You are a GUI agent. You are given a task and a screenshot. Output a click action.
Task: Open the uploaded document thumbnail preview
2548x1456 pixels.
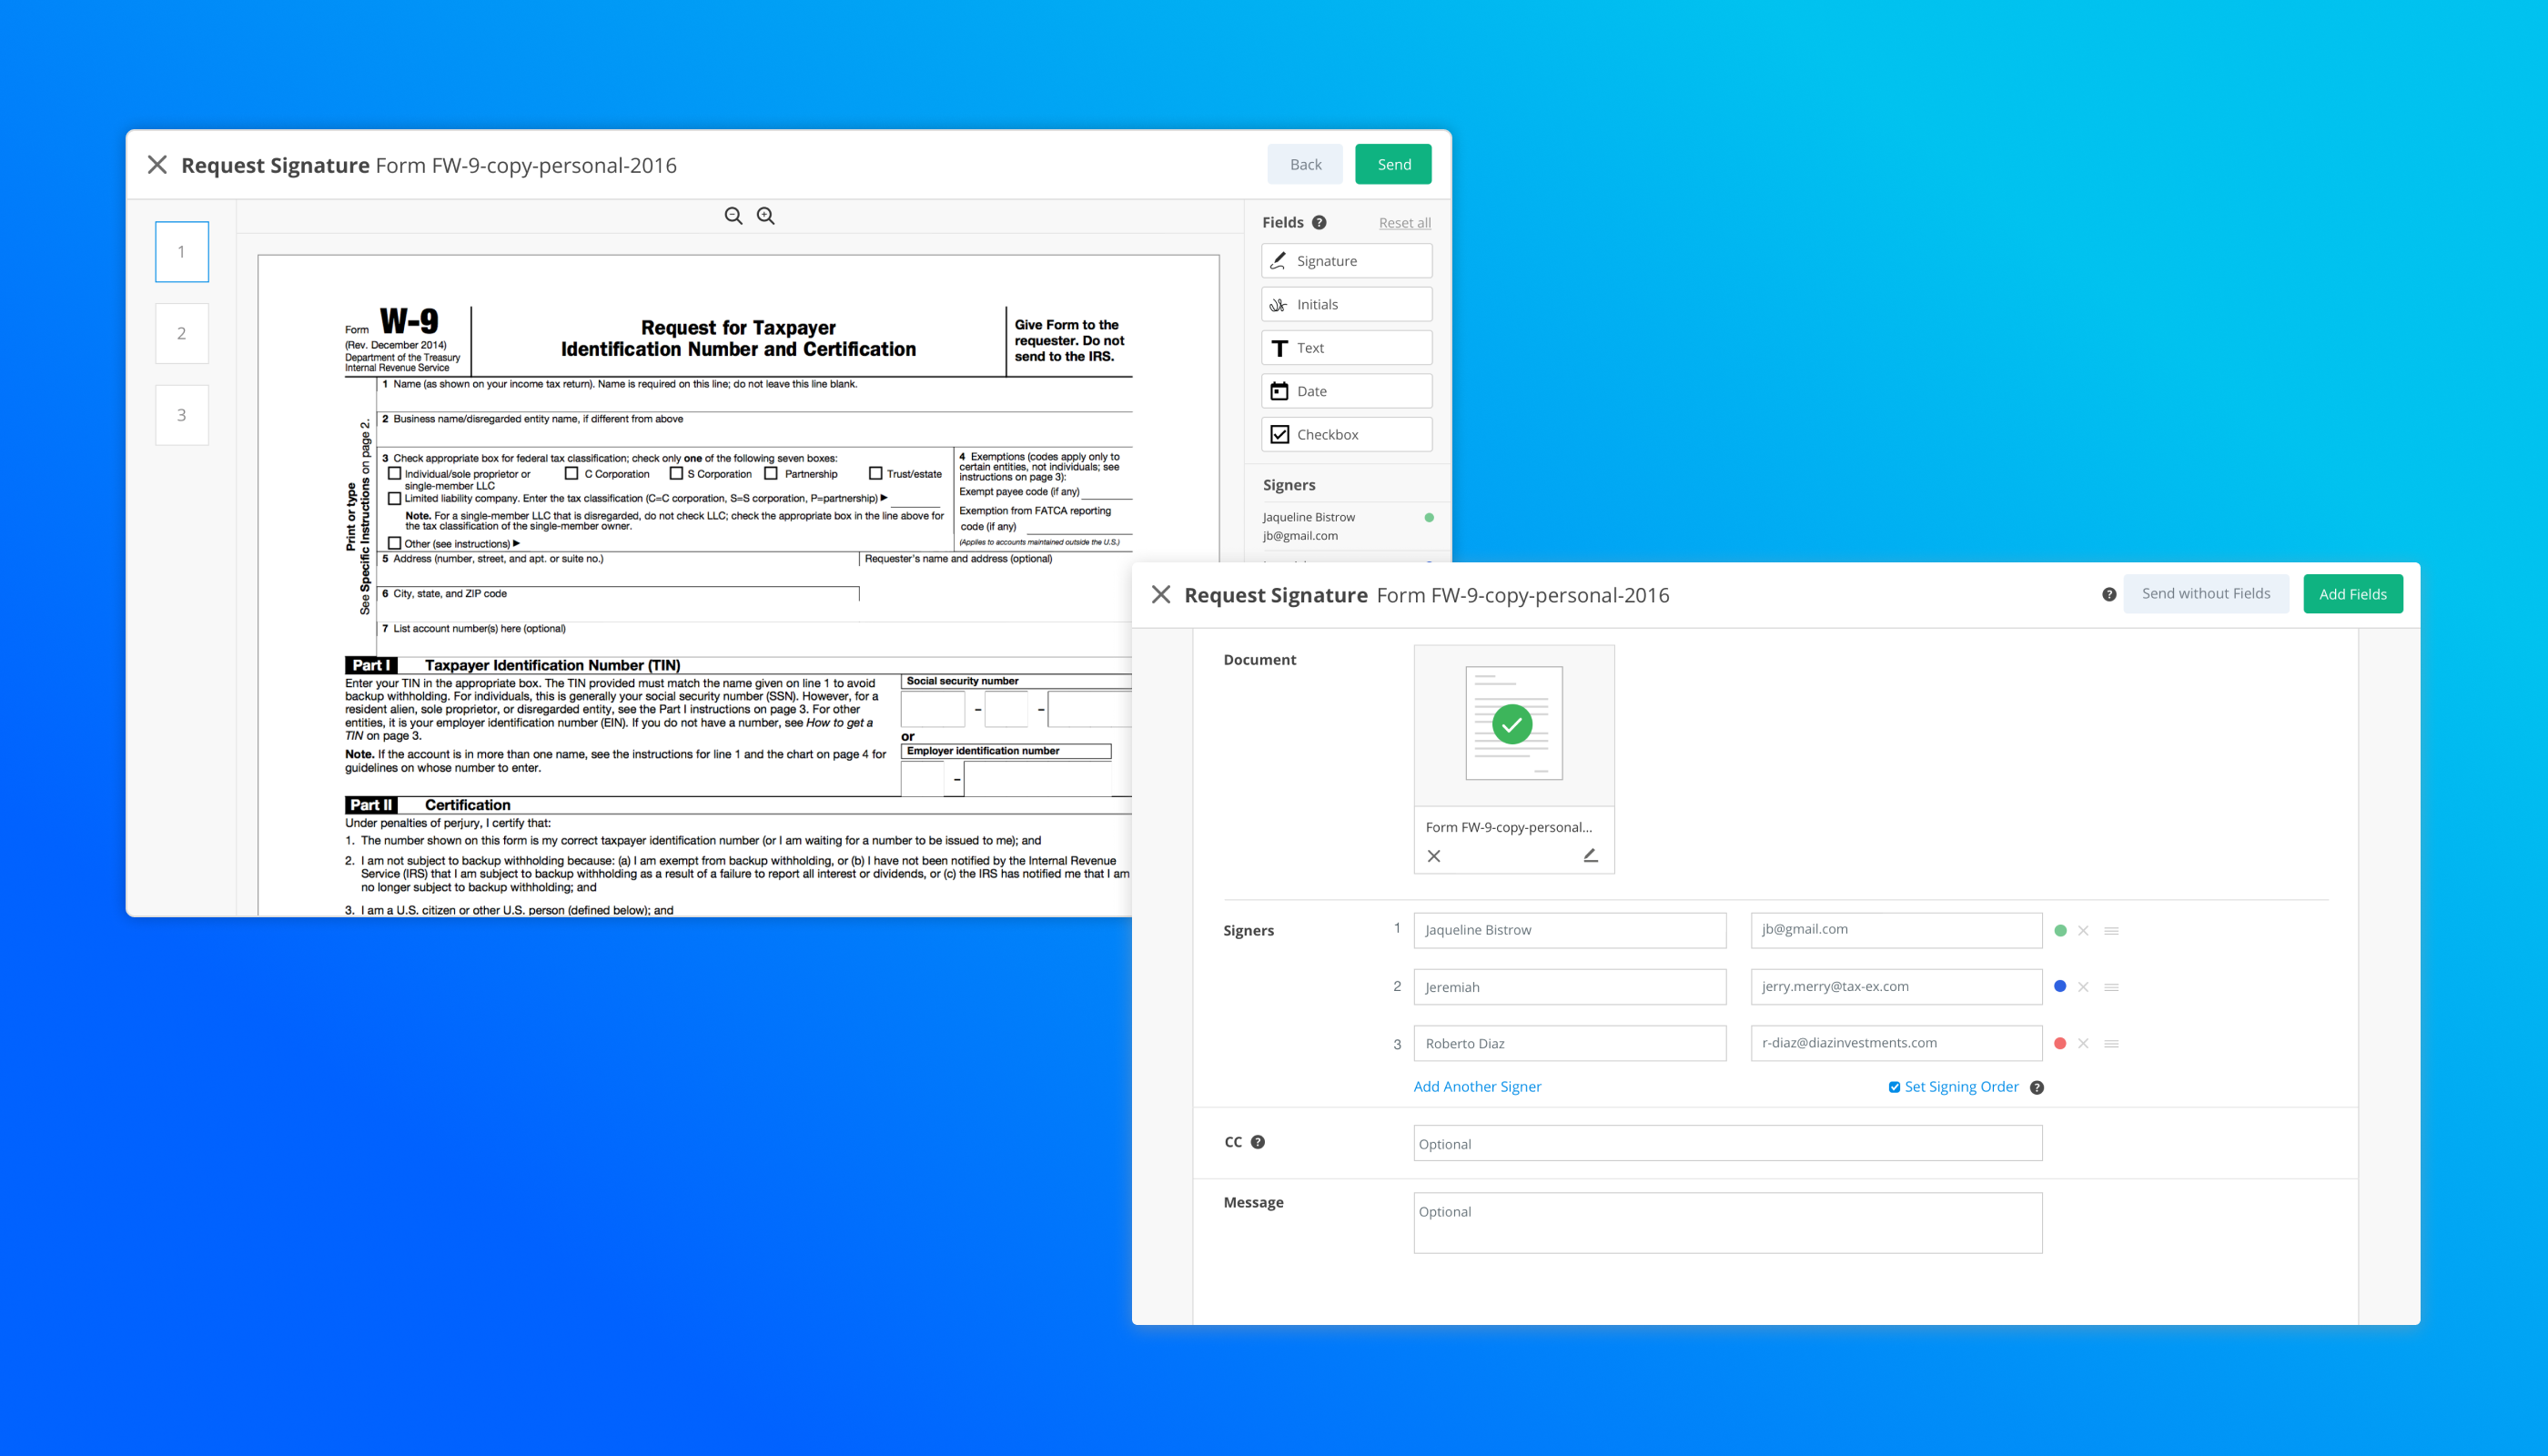point(1514,724)
